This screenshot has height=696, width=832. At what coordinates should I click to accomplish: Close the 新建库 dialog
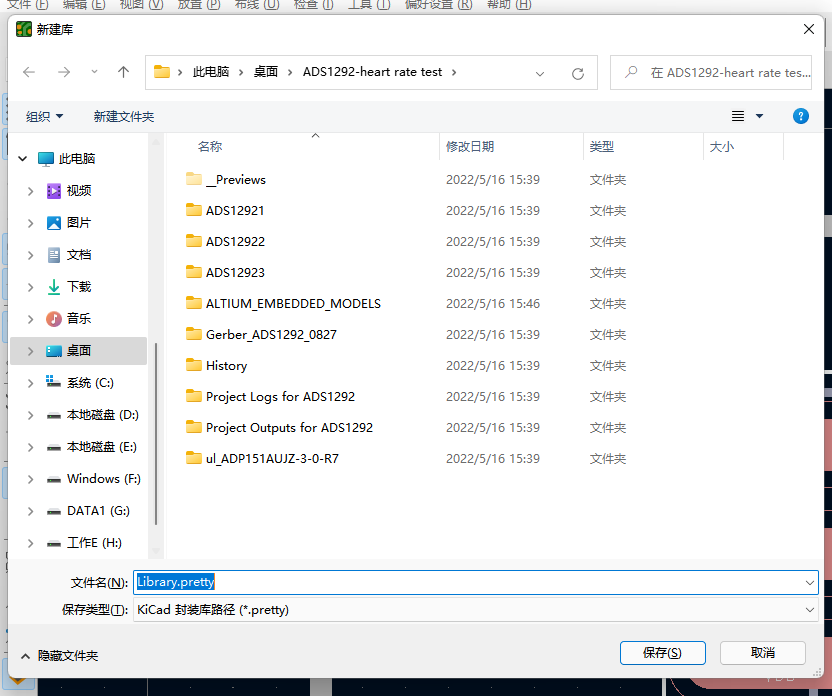tap(809, 29)
